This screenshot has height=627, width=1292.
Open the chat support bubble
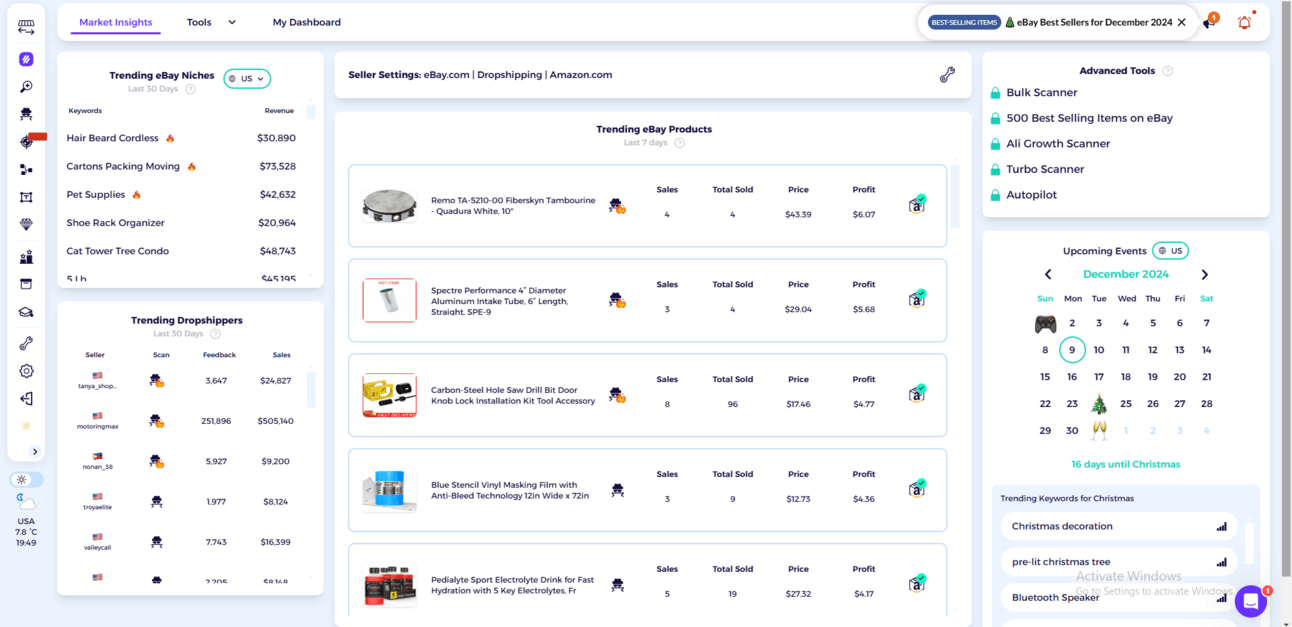tap(1250, 601)
